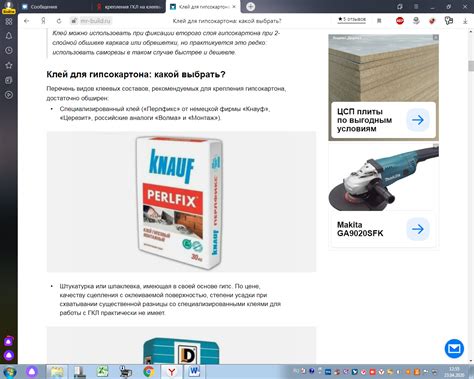Open the Alice icon in the taskbar
The image size is (474, 379).
pyautogui.click(x=32, y=372)
